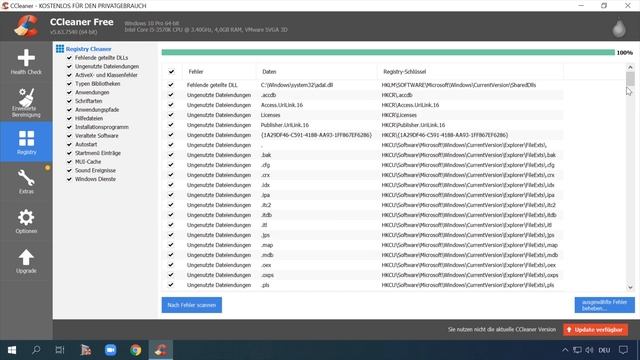Viewport: 640px width, 360px height.
Task: Toggle select-all checkbox in table header
Action: pyautogui.click(x=171, y=71)
